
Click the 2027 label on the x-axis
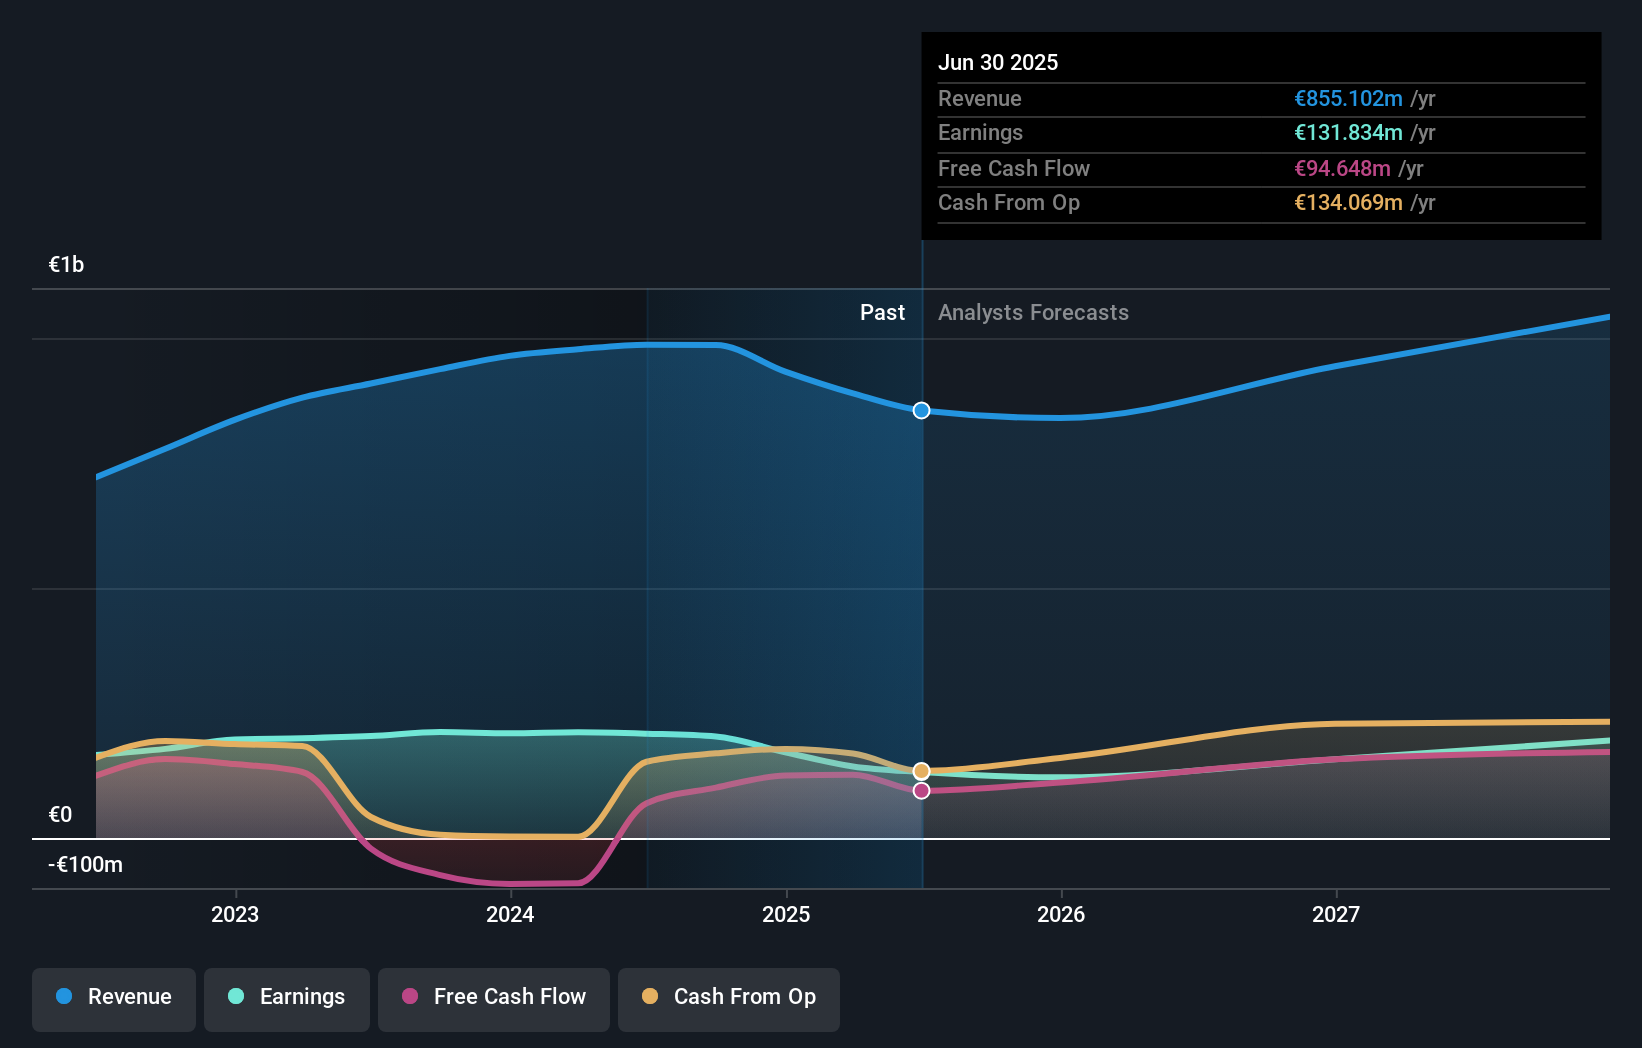[1337, 913]
